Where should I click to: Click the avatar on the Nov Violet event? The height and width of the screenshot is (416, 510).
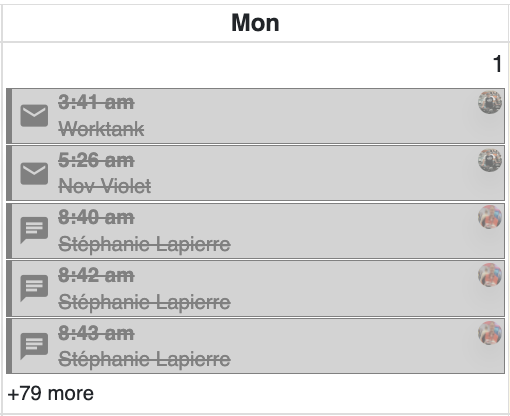490,160
